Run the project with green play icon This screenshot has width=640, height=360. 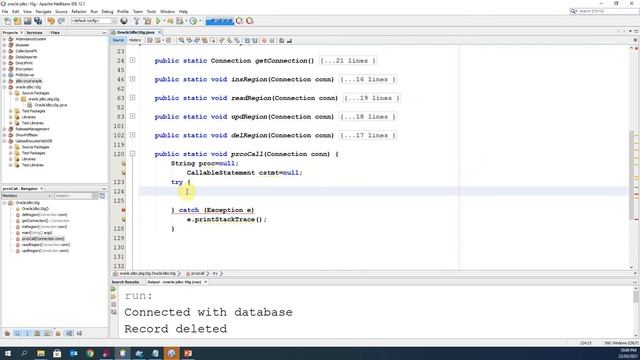tap(158, 21)
